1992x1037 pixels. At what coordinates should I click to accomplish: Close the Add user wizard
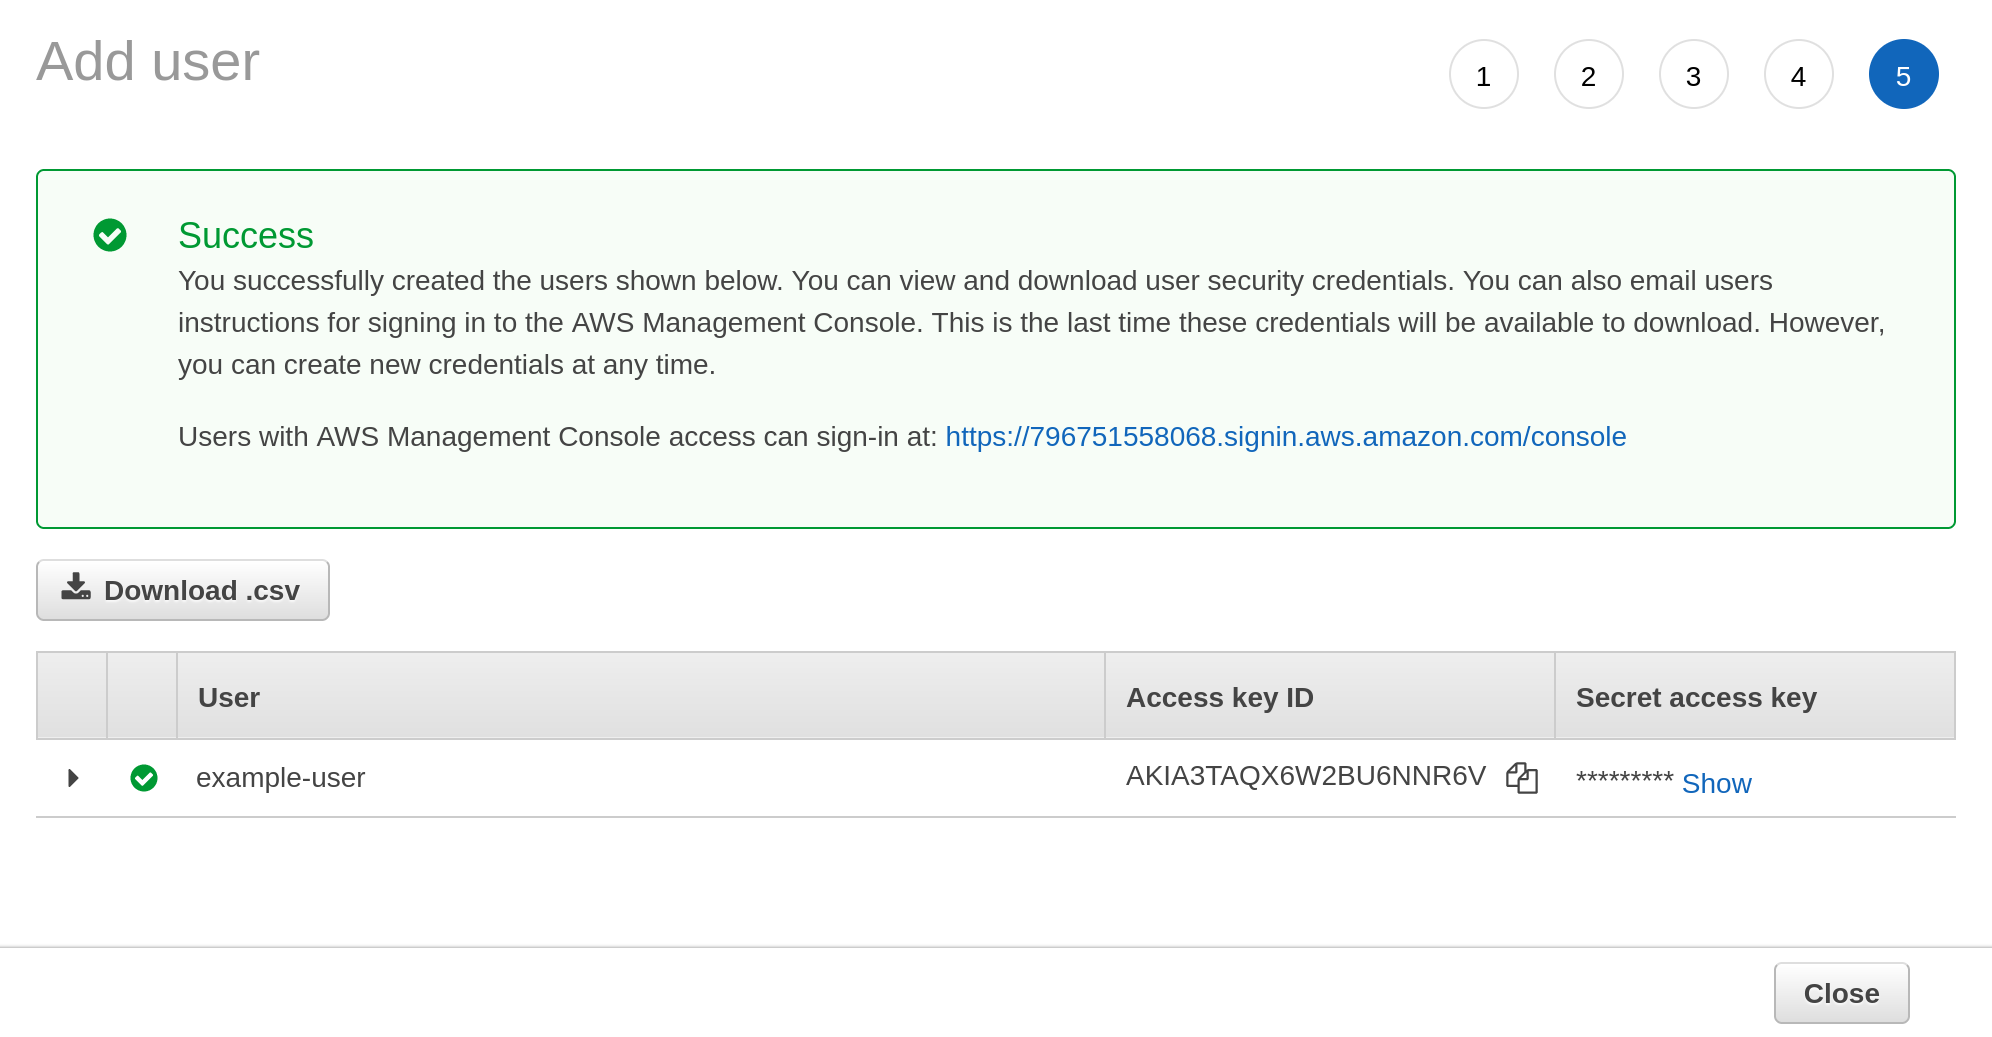coord(1841,993)
